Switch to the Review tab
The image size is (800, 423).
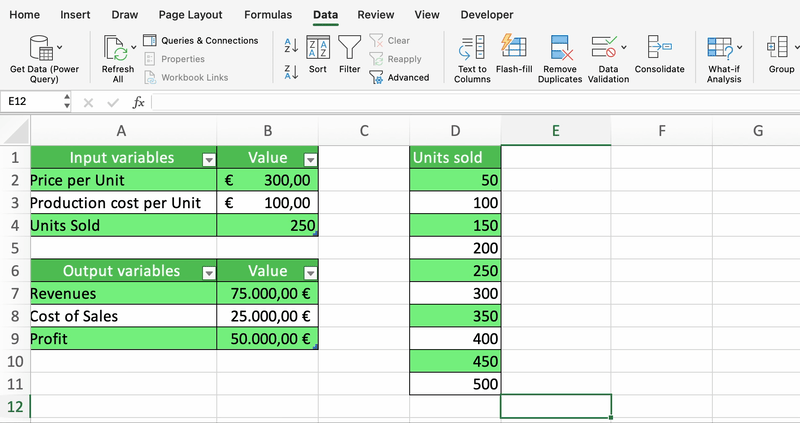(x=376, y=15)
